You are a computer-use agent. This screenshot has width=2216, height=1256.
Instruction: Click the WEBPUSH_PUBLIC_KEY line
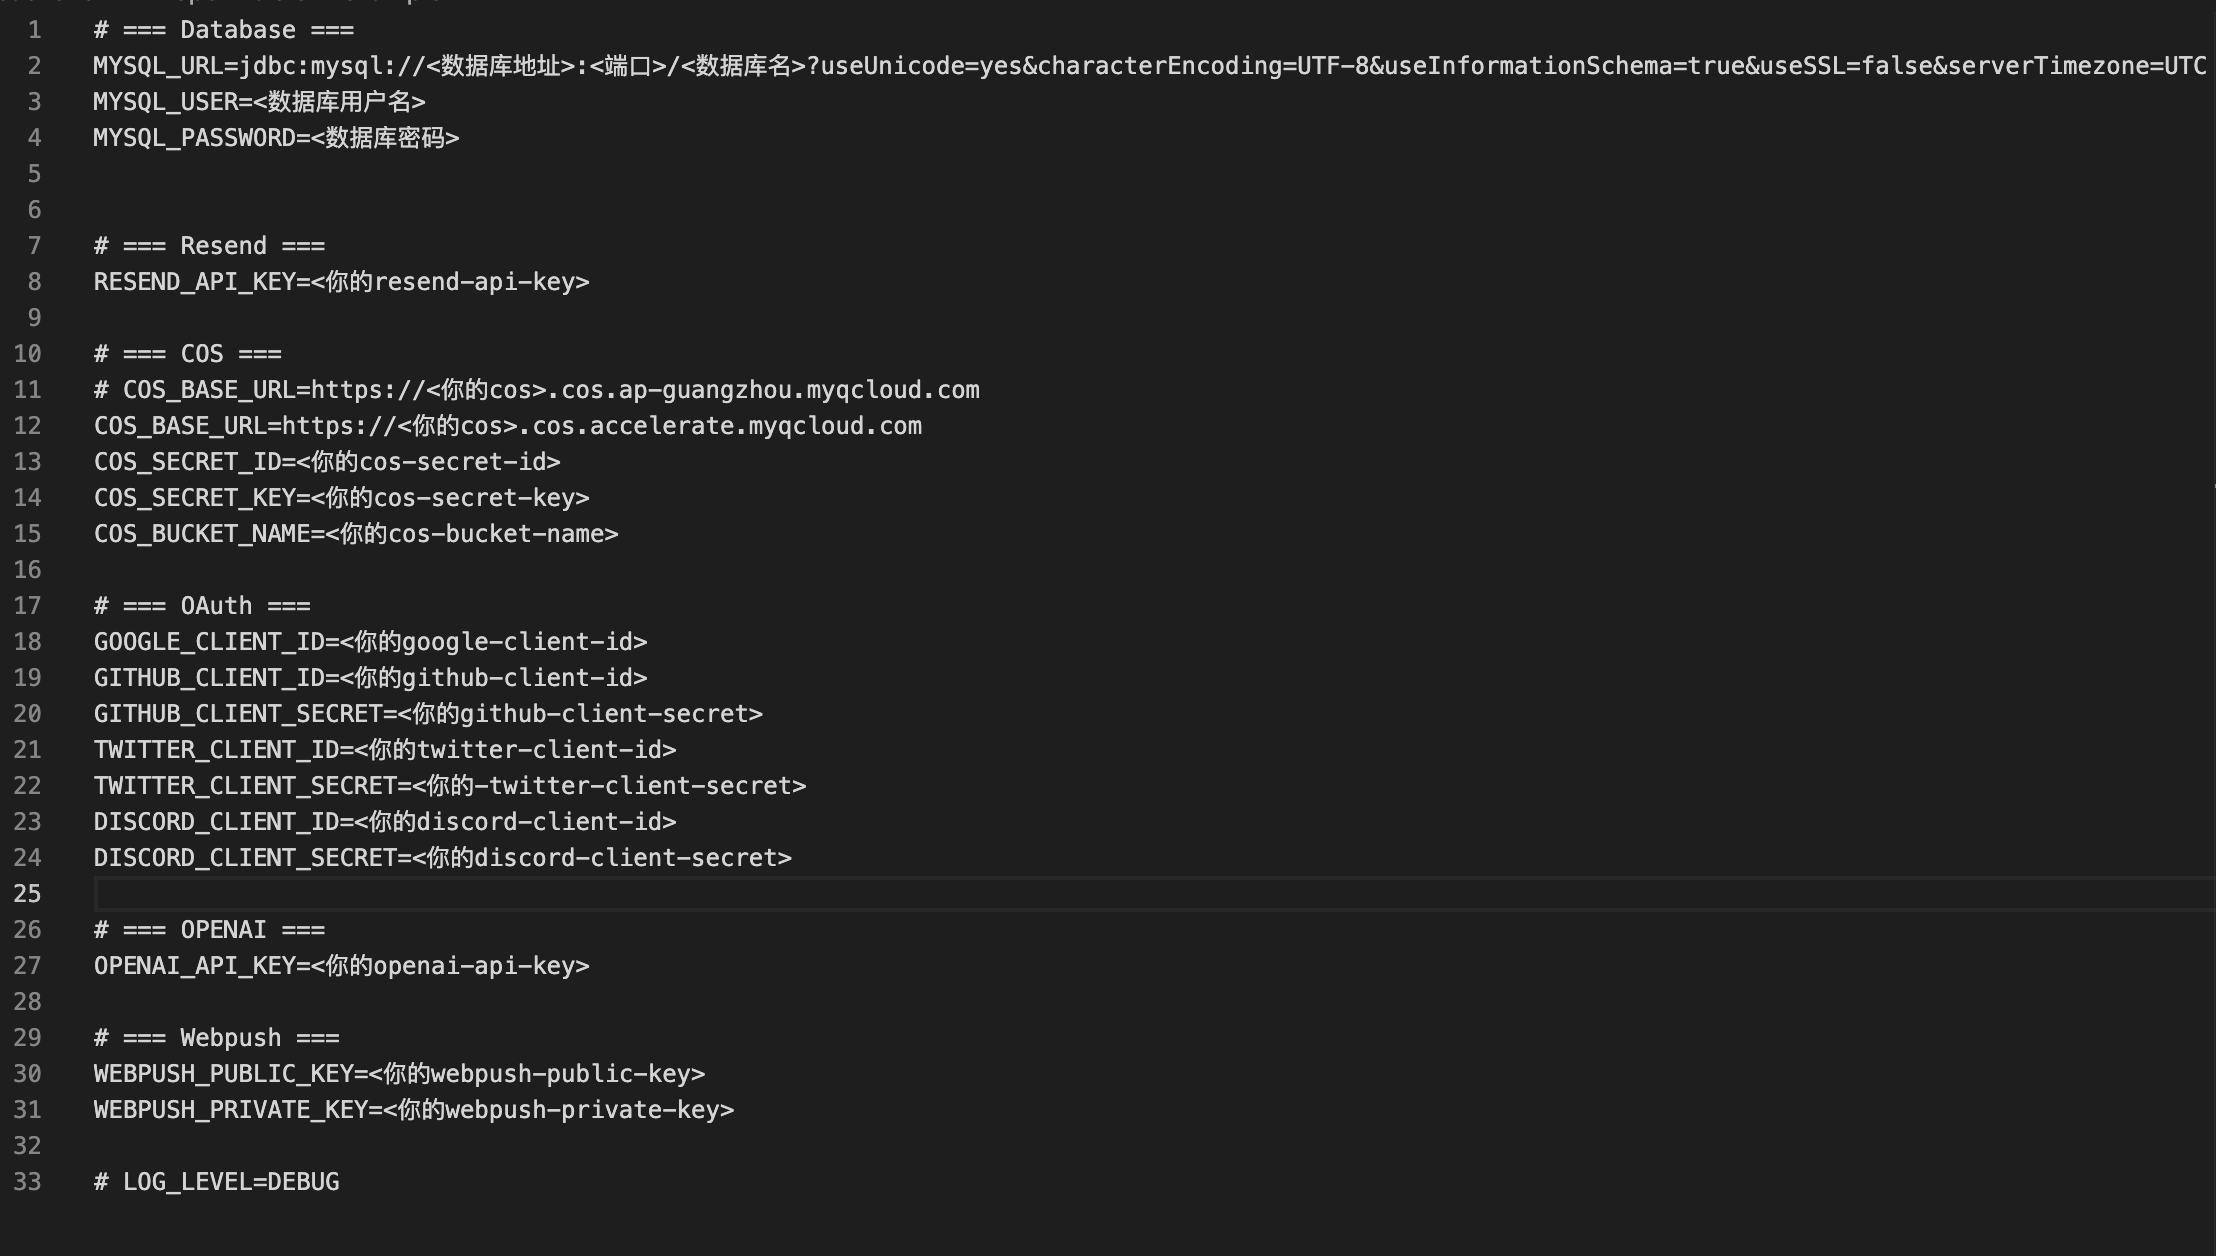(400, 1074)
